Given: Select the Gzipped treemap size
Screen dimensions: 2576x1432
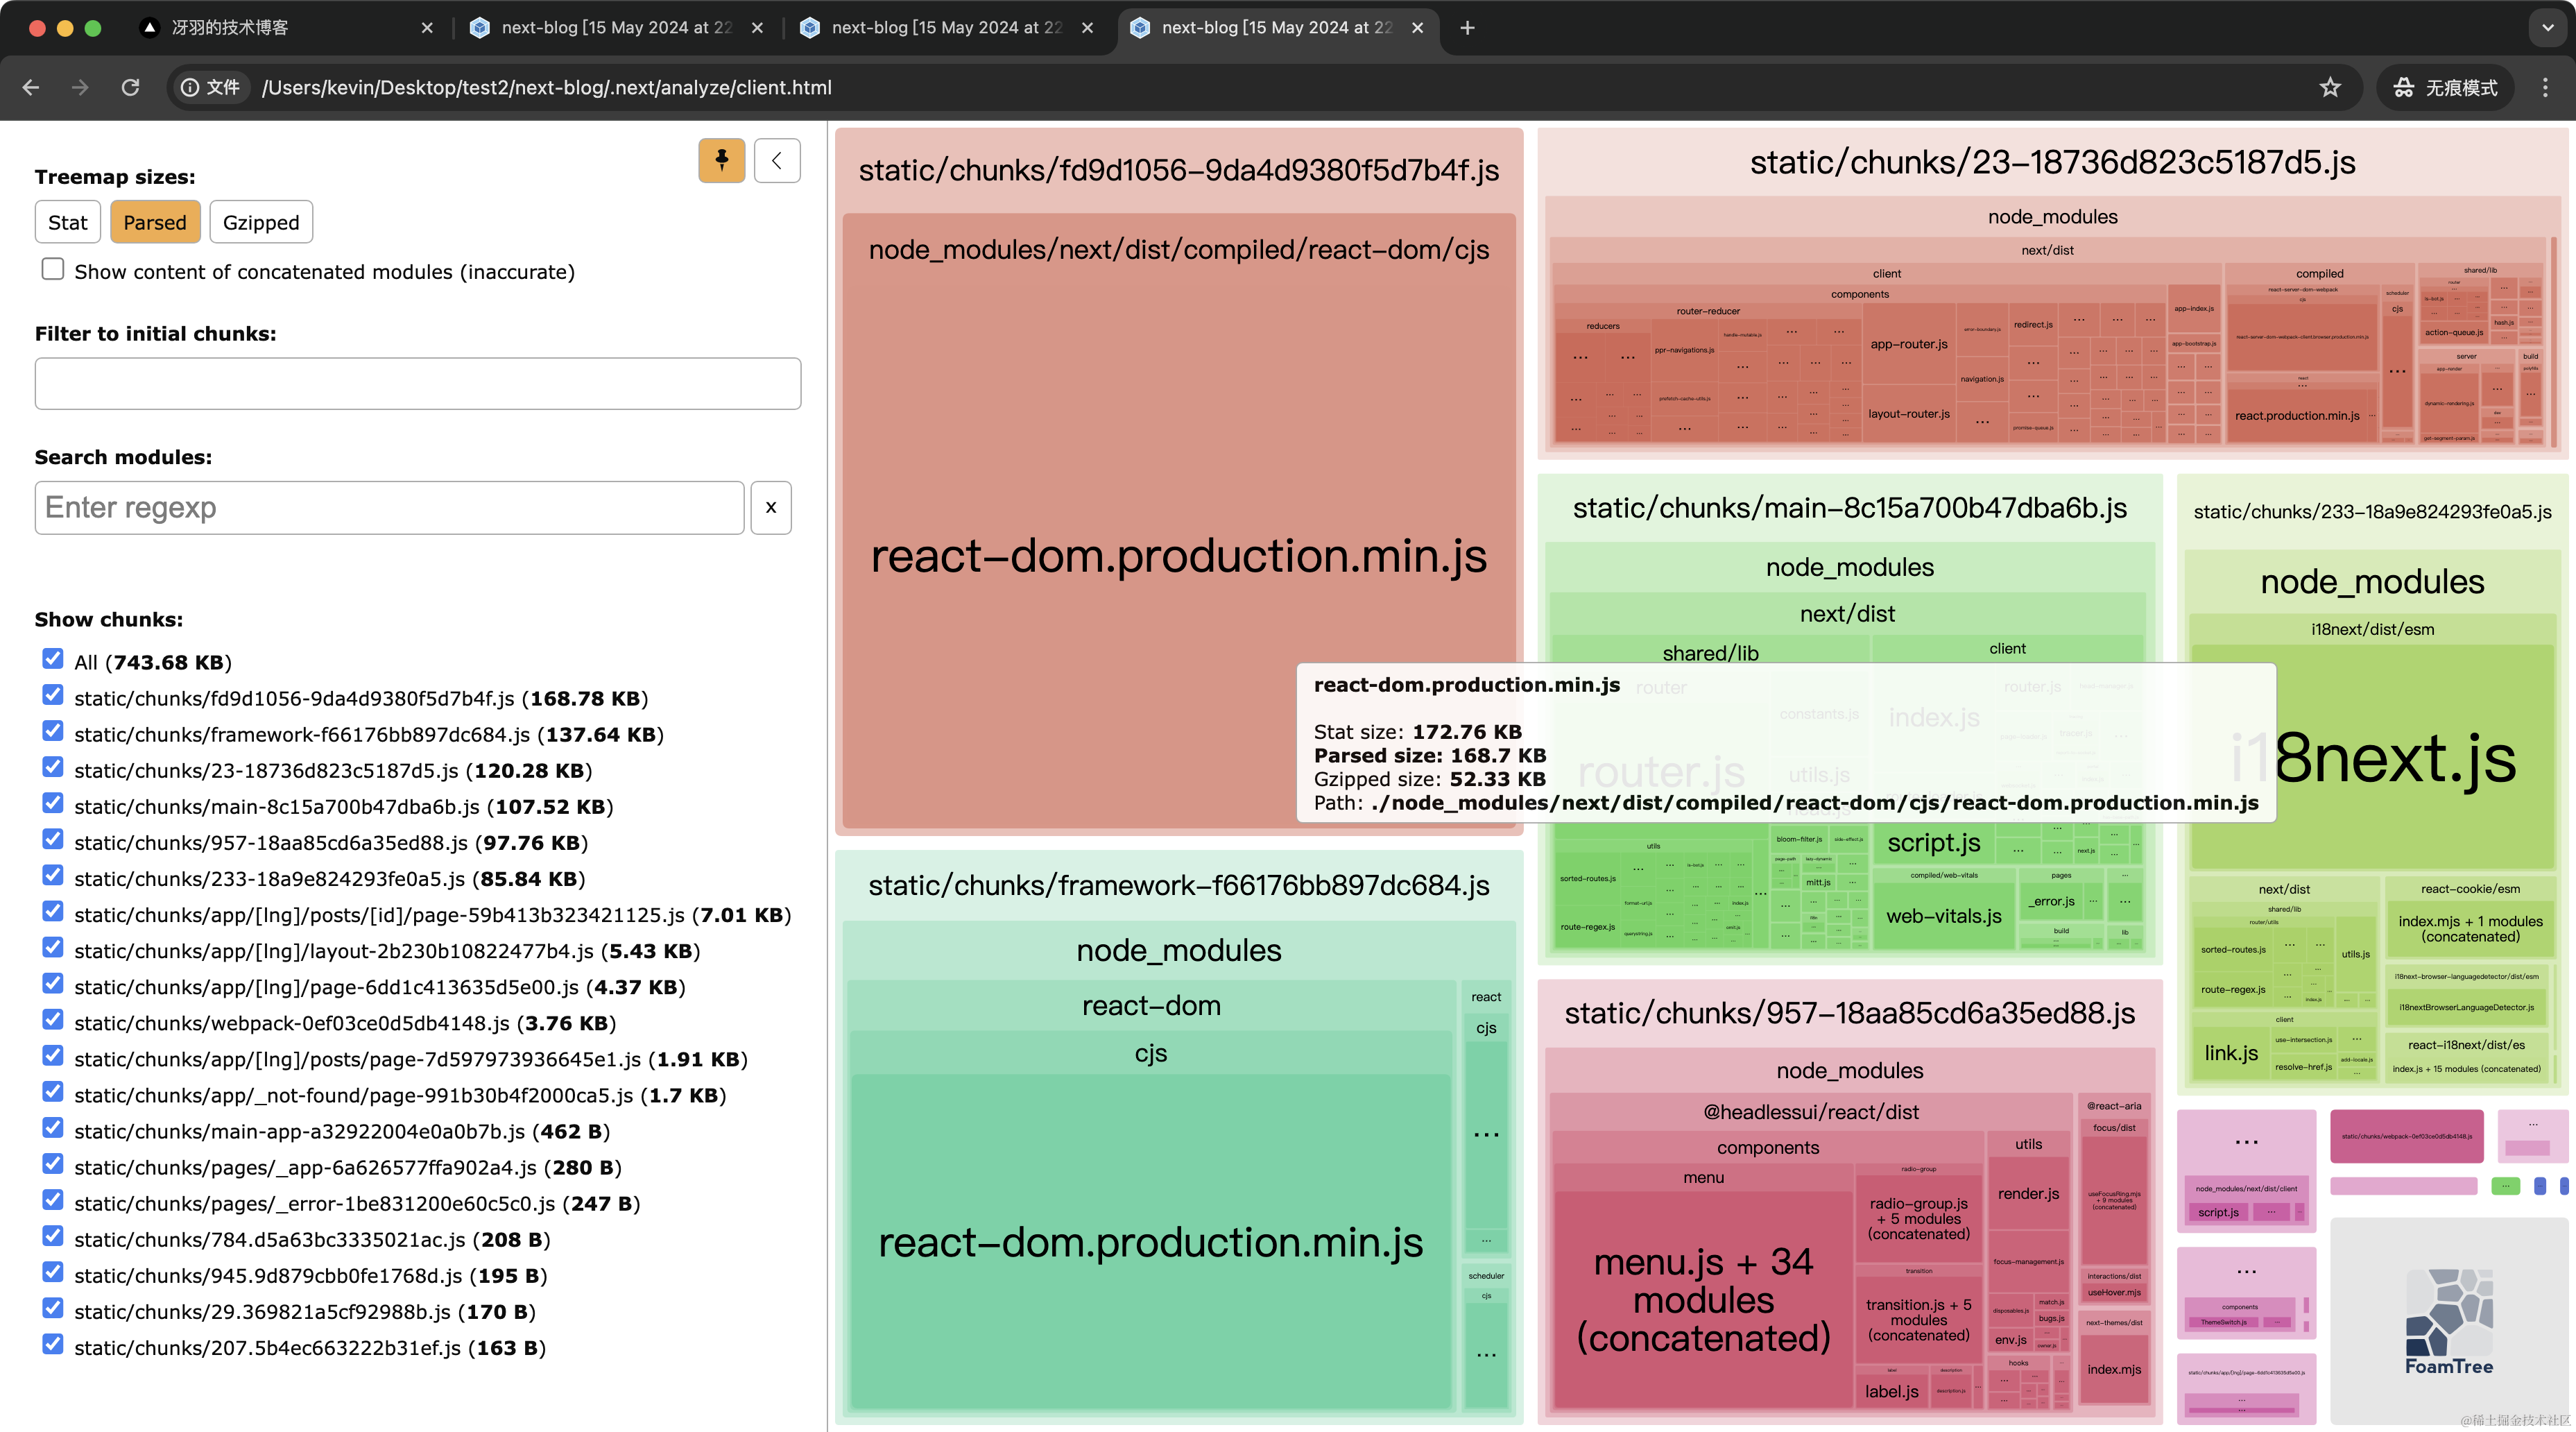Looking at the screenshot, I should 261,222.
